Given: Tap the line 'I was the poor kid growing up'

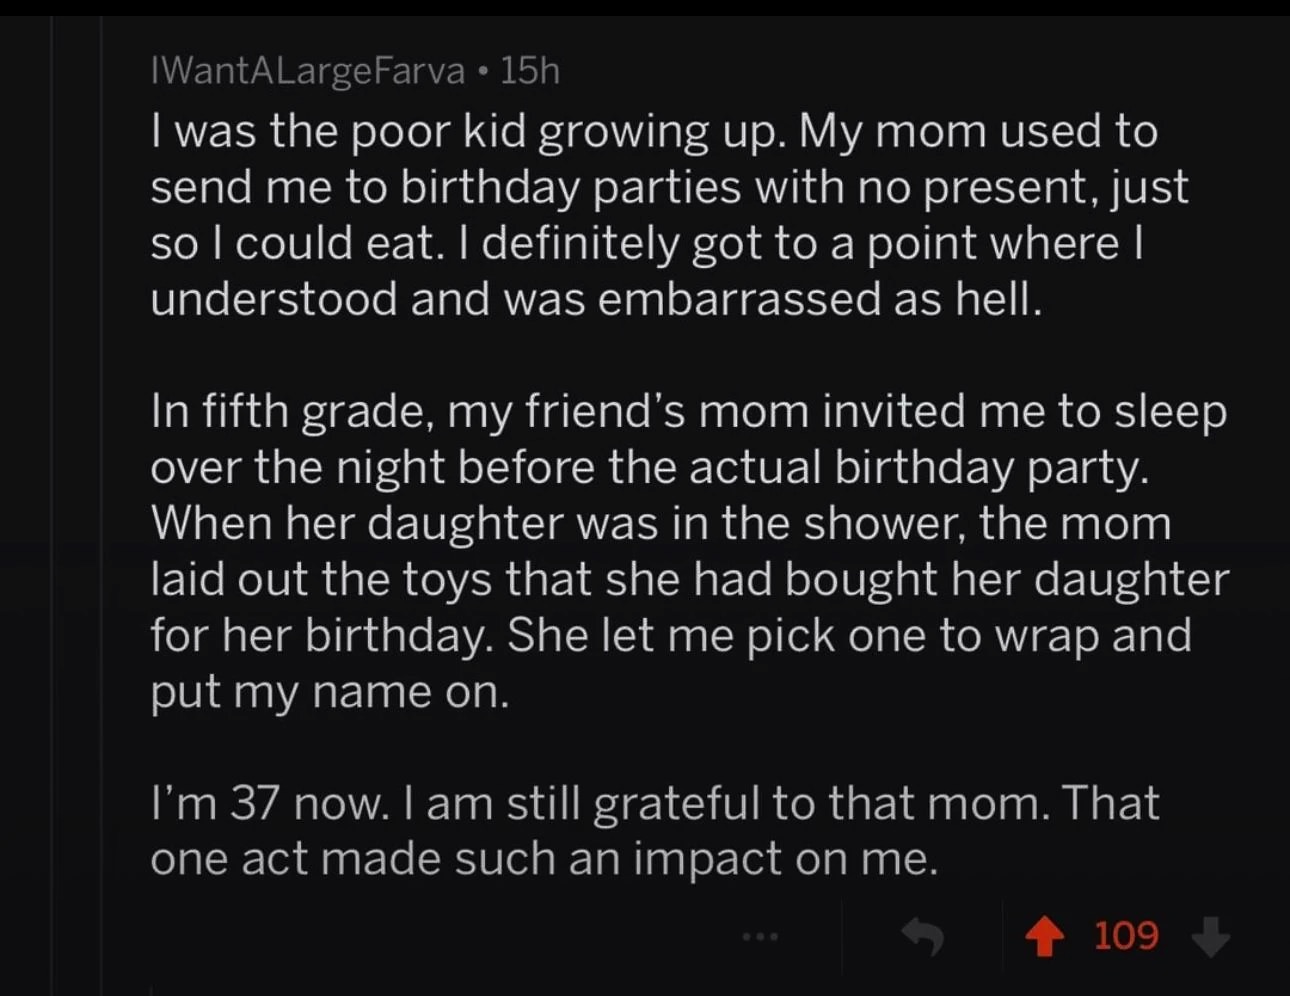Looking at the screenshot, I should click(654, 132).
